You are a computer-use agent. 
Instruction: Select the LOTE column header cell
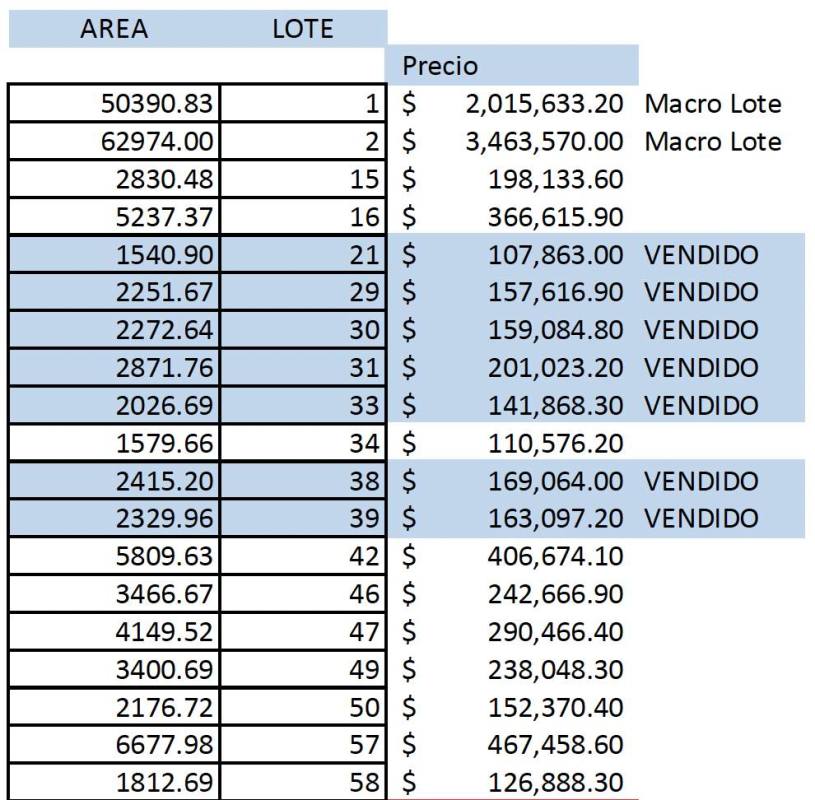[x=302, y=29]
